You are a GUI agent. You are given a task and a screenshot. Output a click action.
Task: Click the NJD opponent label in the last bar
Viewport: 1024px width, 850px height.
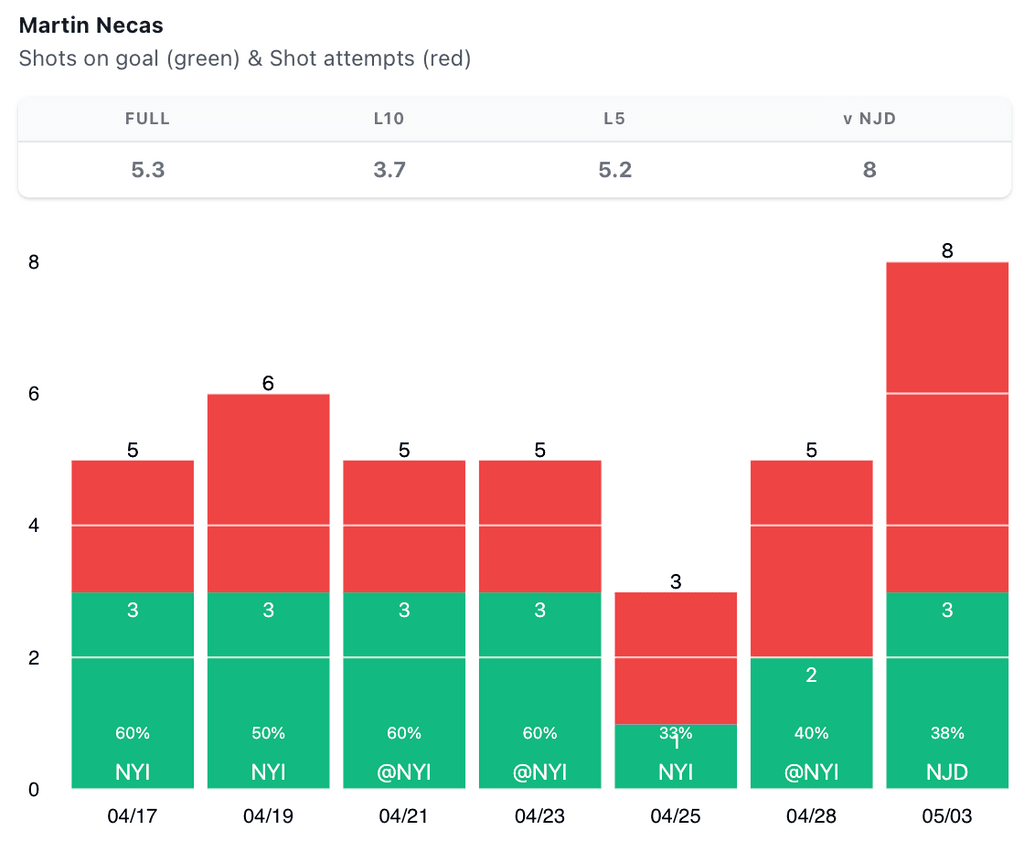click(x=947, y=773)
